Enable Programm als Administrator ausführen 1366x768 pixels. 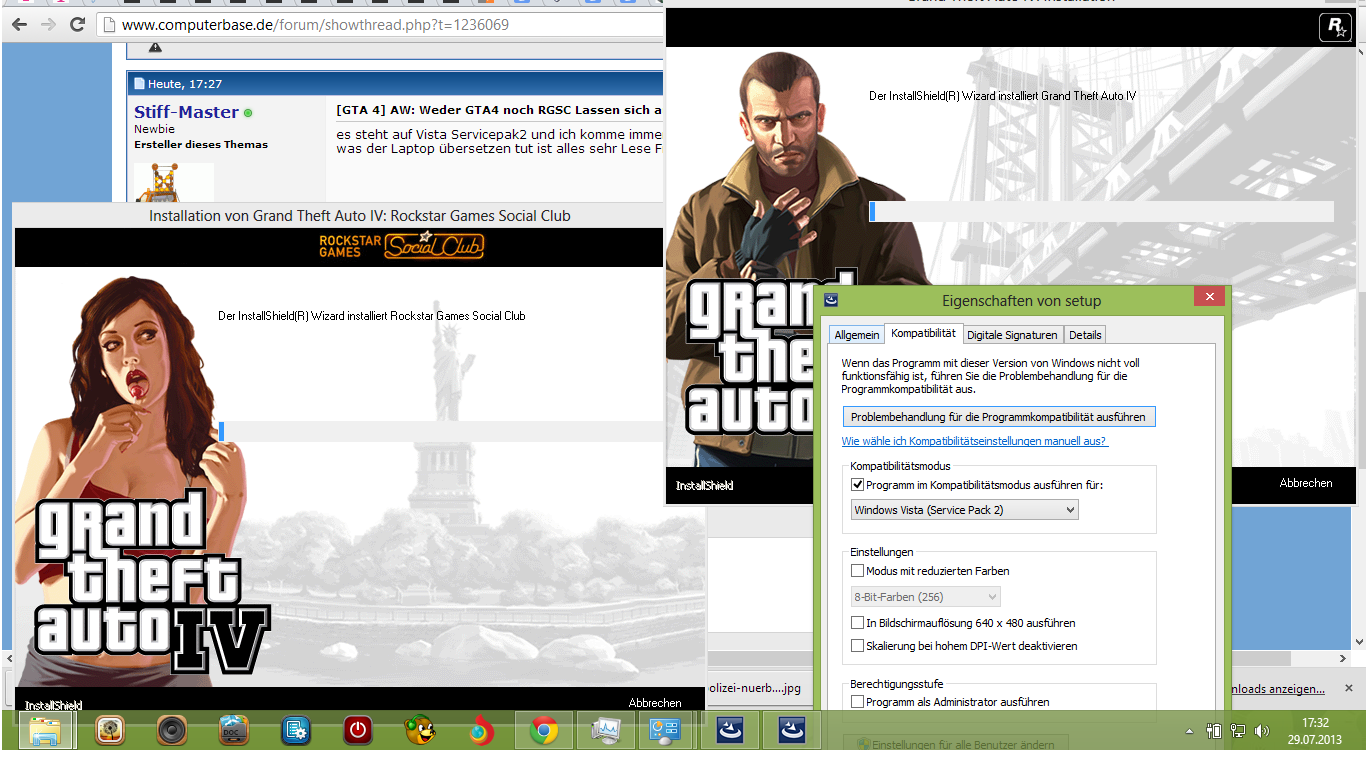click(x=857, y=702)
